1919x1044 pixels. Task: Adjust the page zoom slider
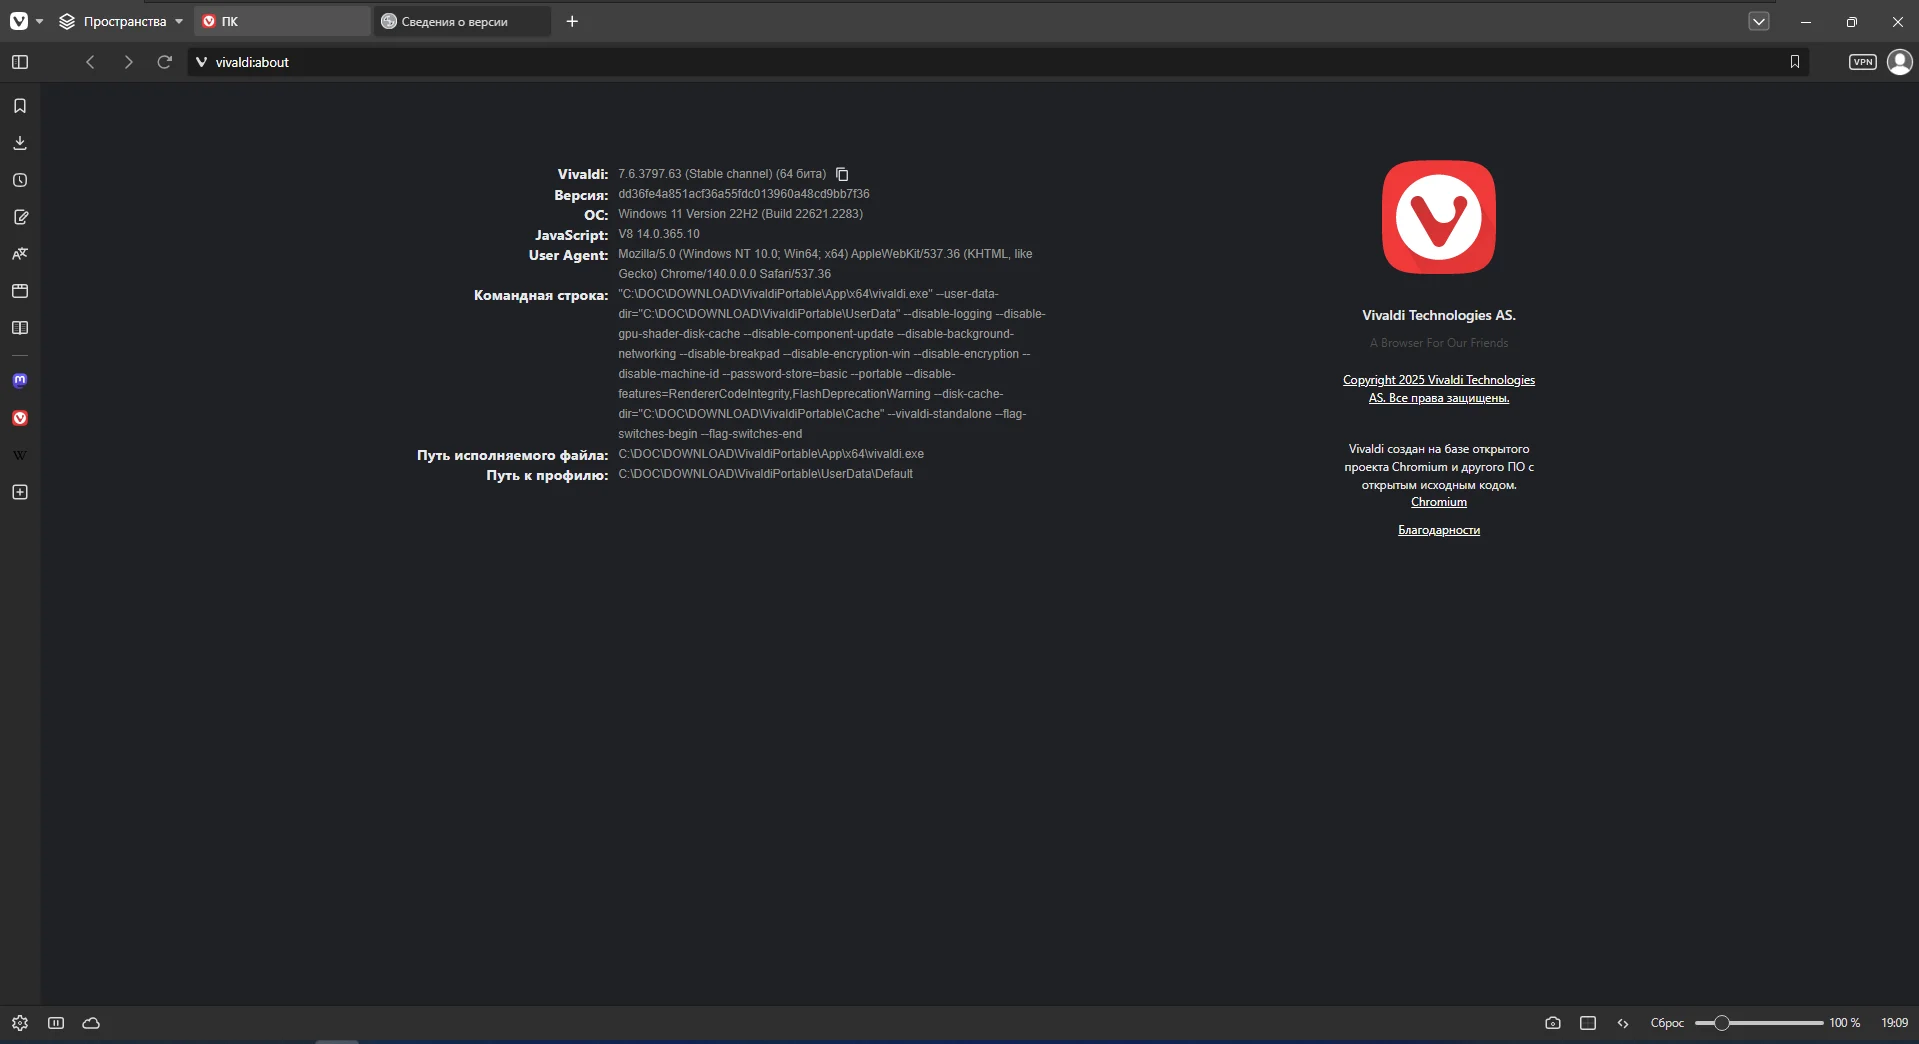tap(1759, 1023)
